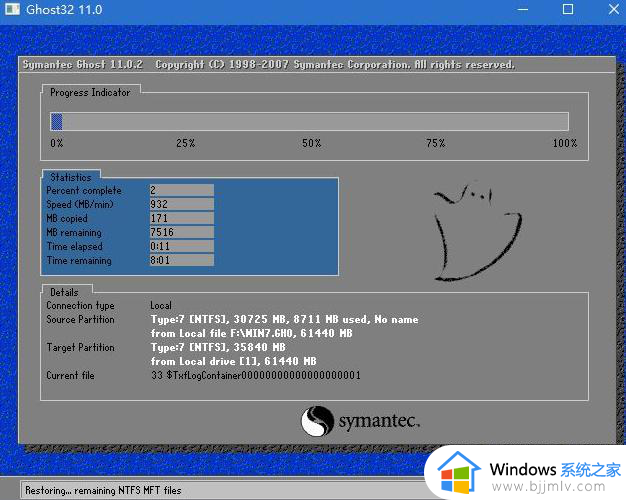Click the 'Details' group label
This screenshot has height=500, width=626.
click(64, 292)
